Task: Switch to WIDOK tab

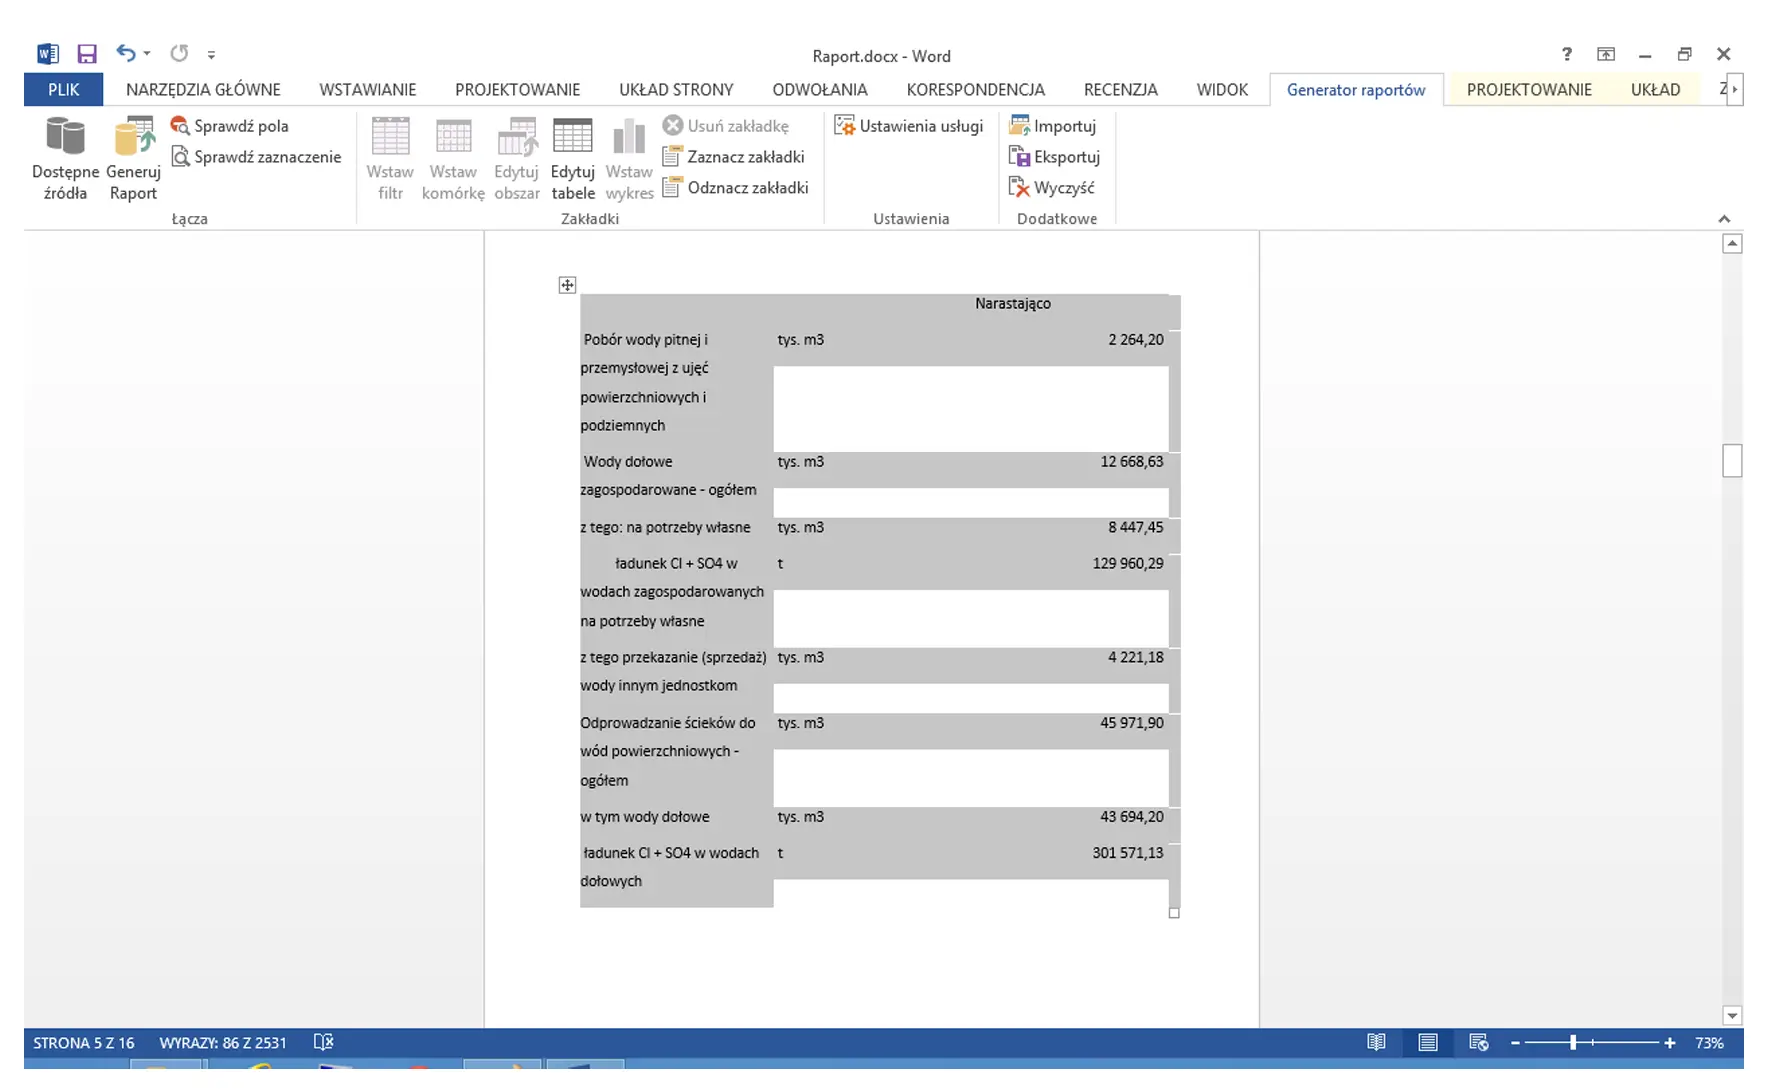Action: tap(1222, 89)
